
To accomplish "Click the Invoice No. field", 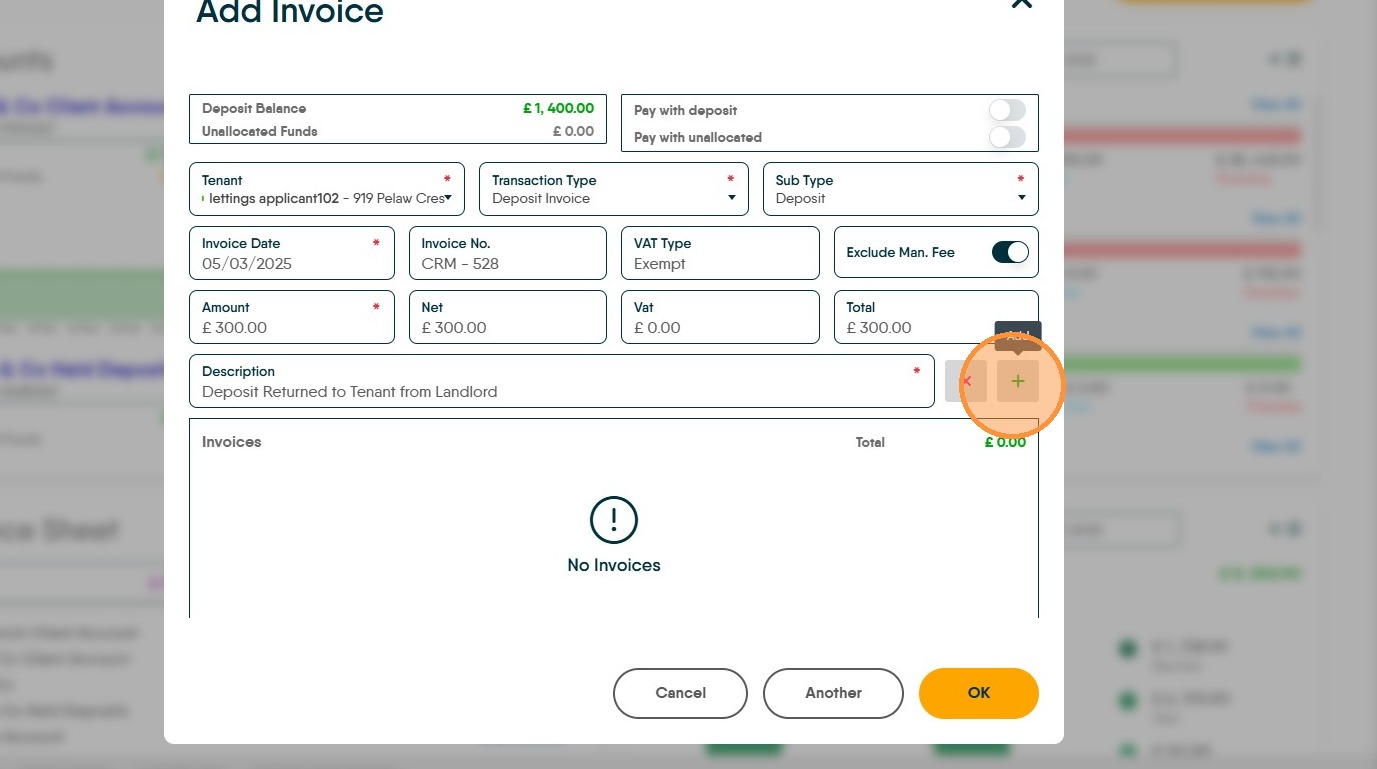I will coord(508,253).
